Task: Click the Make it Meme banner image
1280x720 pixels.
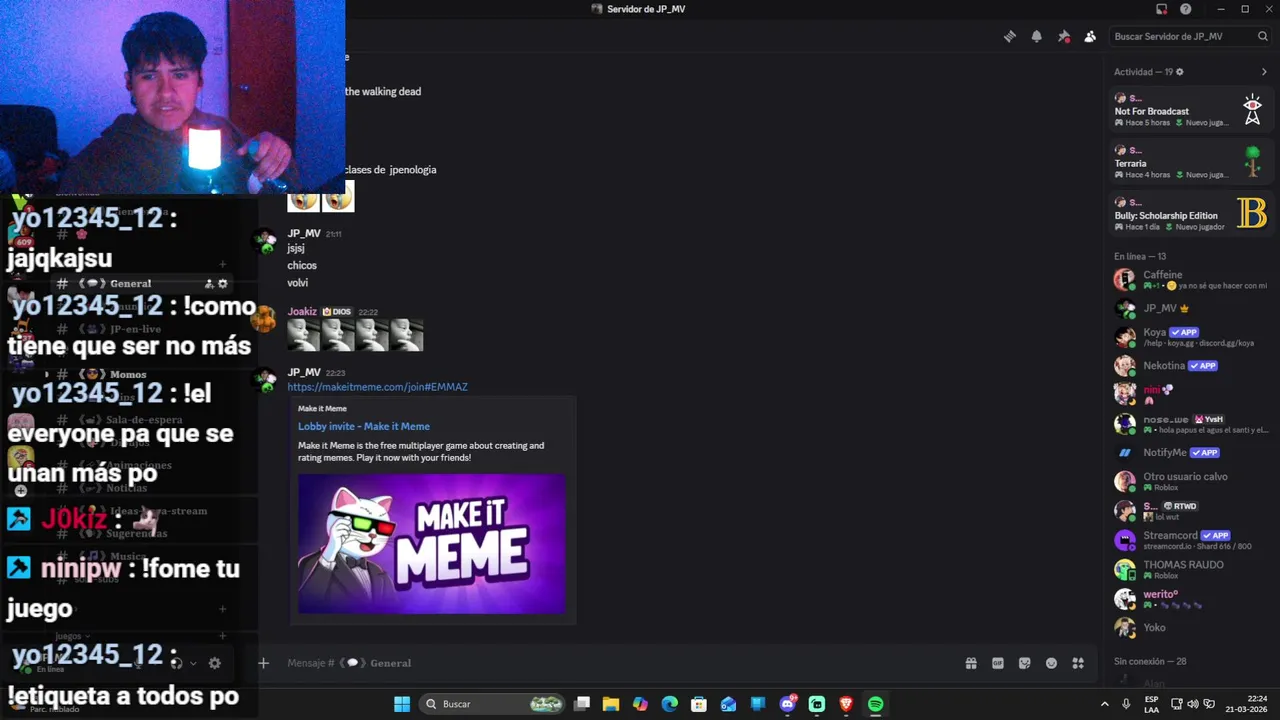Action: point(432,543)
